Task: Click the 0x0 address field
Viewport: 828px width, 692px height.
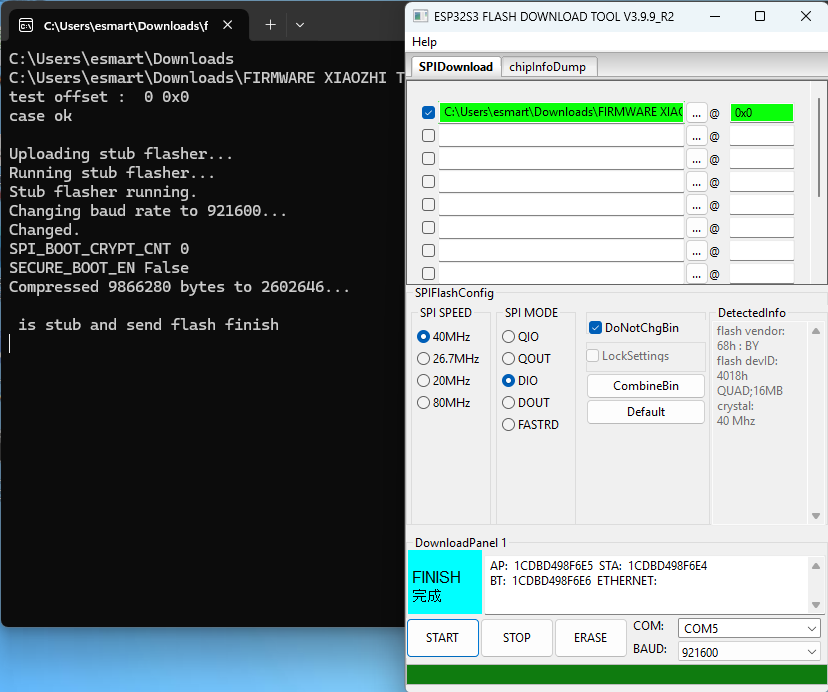Action: pos(761,113)
